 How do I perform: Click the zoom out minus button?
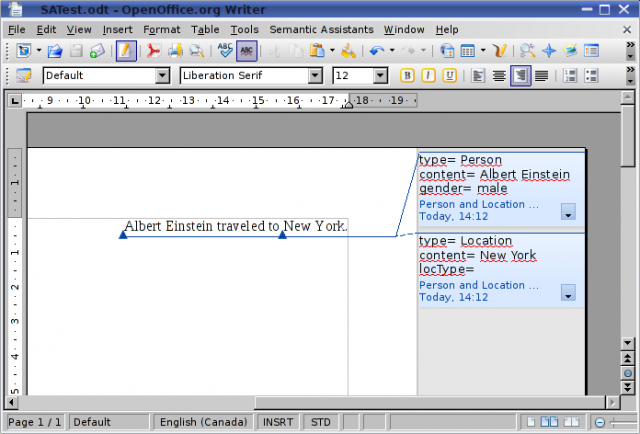600,422
